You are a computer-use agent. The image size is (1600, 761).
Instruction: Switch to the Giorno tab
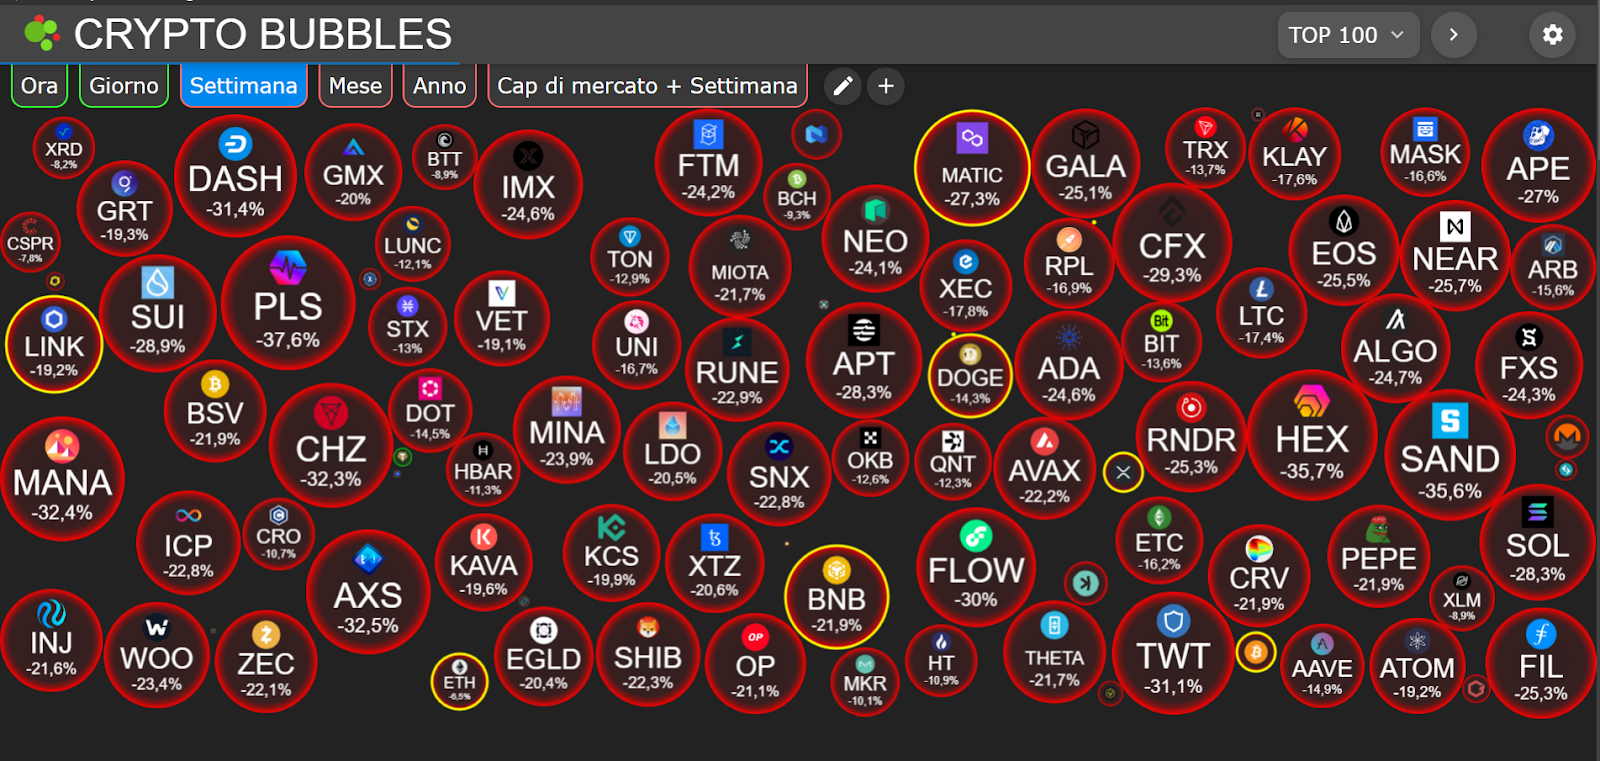[124, 86]
